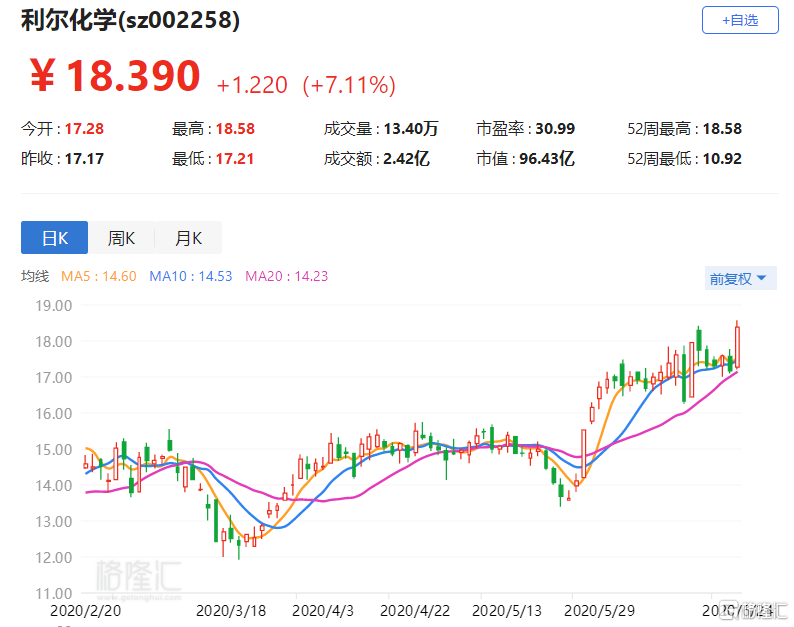Viewport: 794px width, 627px height.
Task: Click the 均线 label beside the MA legend
Action: coord(35,276)
